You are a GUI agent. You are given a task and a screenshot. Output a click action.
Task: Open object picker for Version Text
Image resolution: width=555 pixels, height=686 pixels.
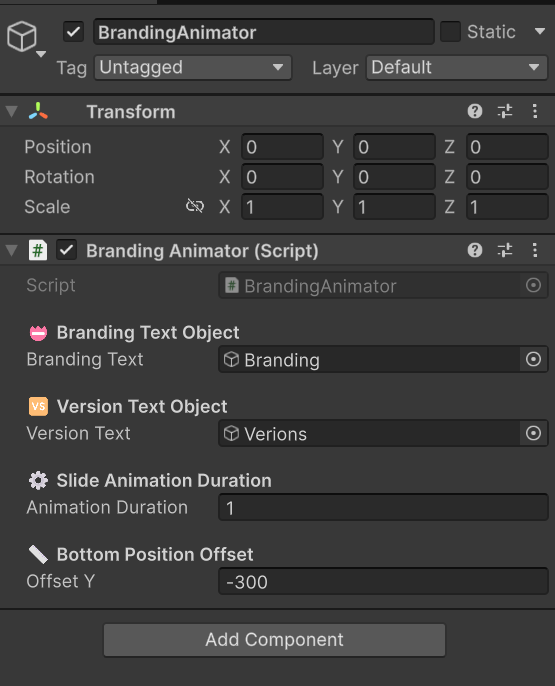tap(533, 433)
